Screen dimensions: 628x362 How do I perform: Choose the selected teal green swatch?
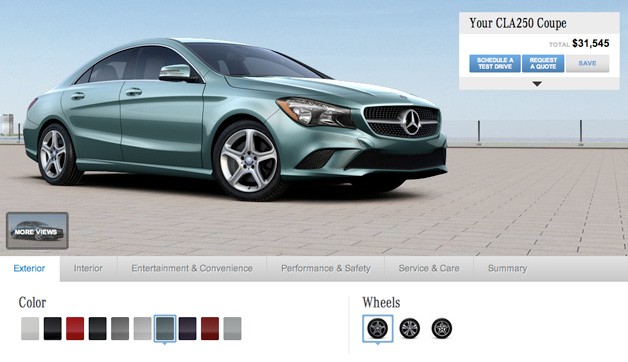click(x=165, y=329)
